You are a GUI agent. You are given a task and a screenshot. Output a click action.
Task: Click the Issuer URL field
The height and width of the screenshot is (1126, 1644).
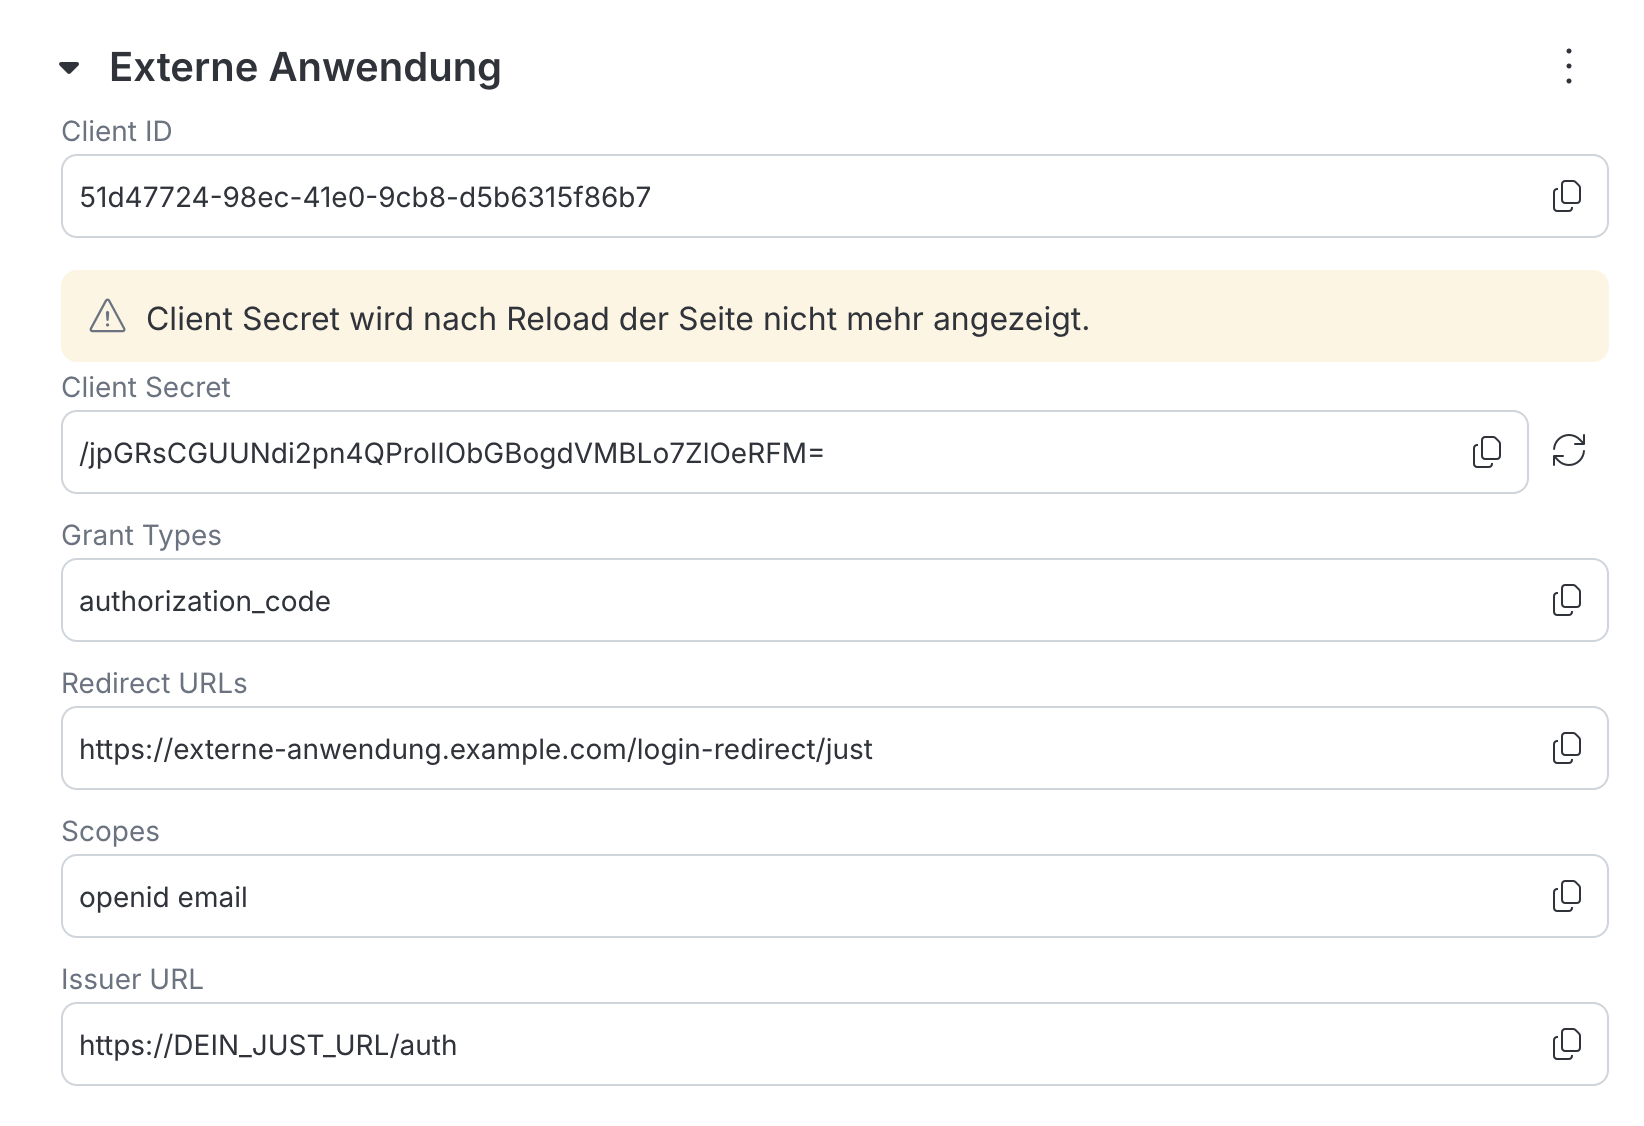834,1044
